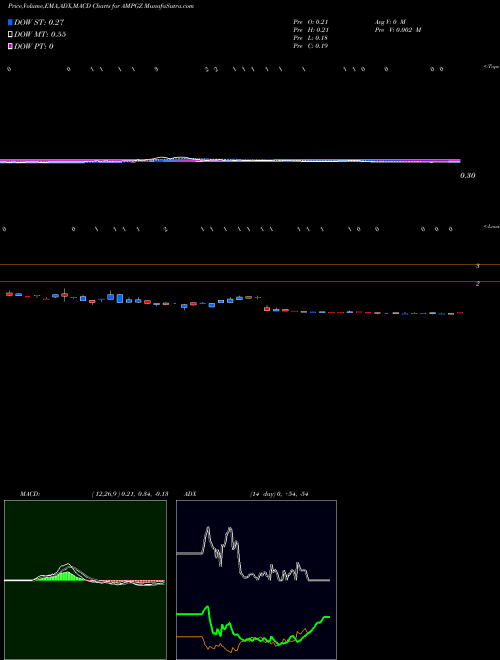Click the chart title mentioning AMPGZ MunafaSutra.com
Viewport: 500px width, 660px height.
(x=101, y=7)
